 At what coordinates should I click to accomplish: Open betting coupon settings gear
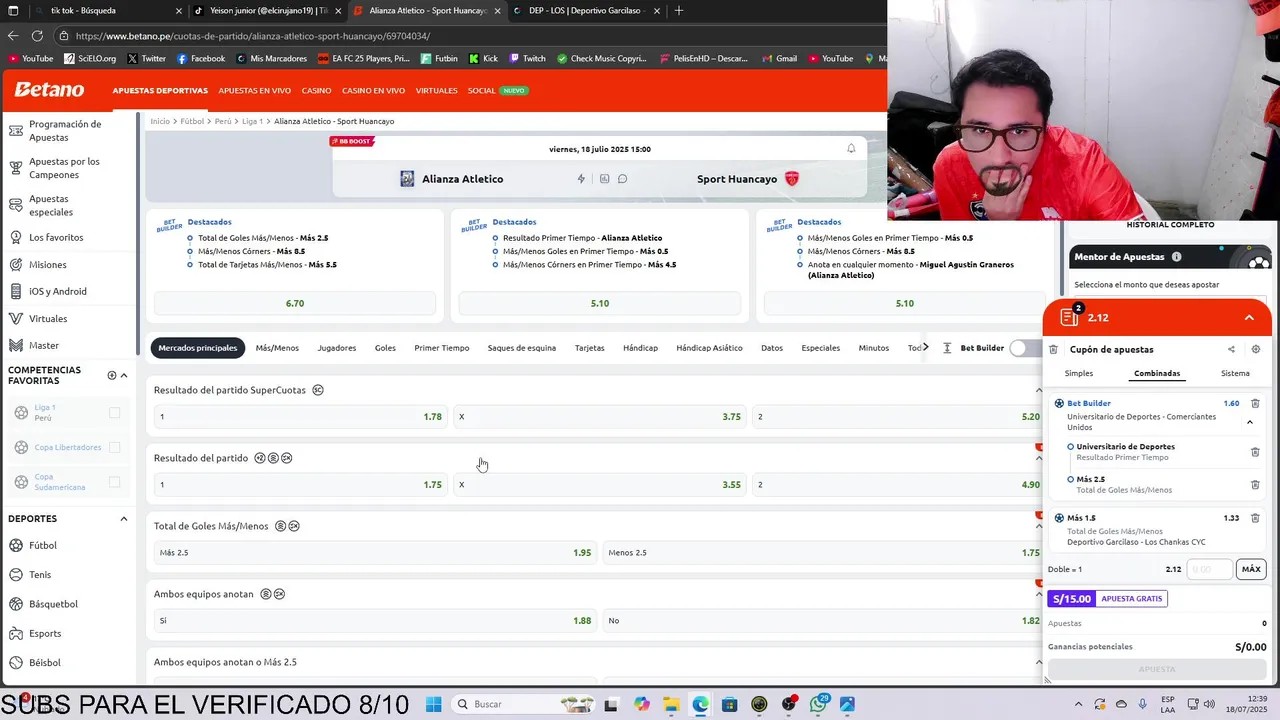(x=1256, y=349)
